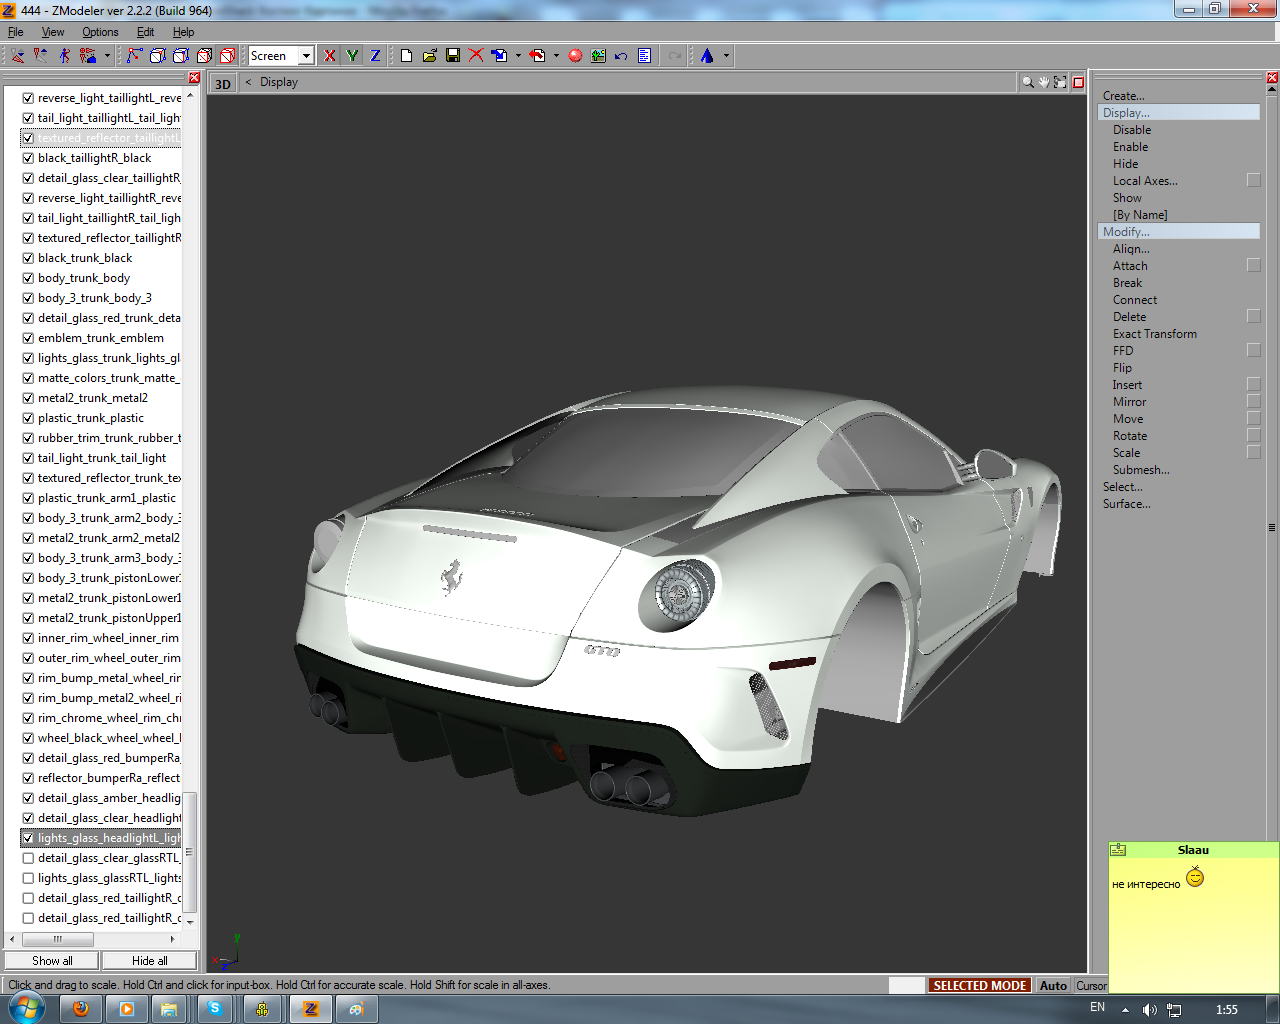Select the viewport pan hand tool
Screen dimensions: 1280x1024
tap(1043, 82)
